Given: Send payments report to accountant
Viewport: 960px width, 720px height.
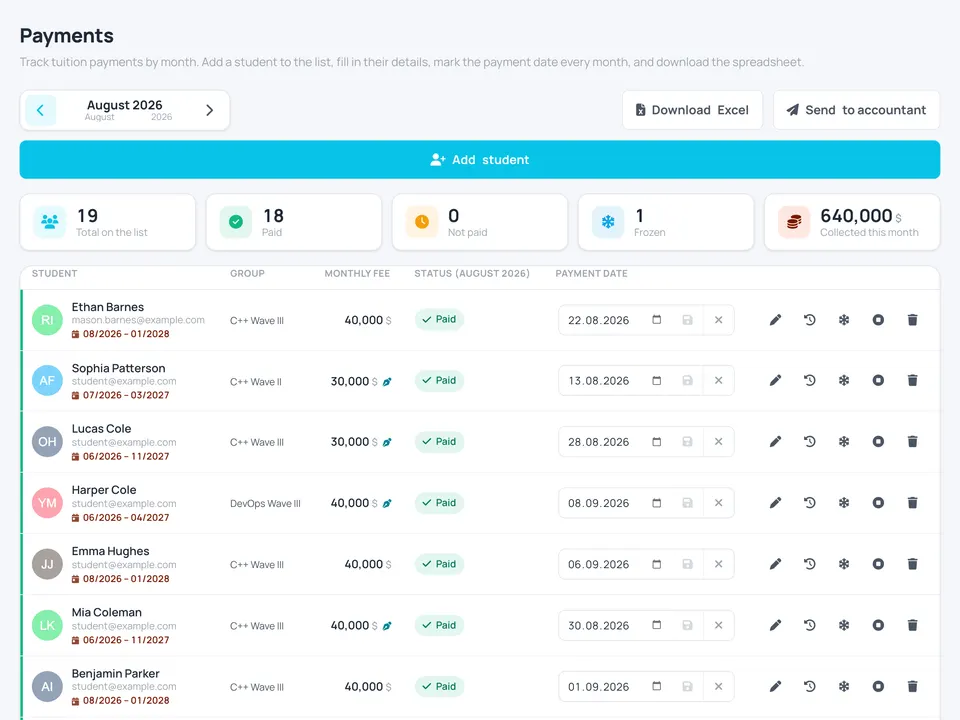Looking at the screenshot, I should pyautogui.click(x=857, y=110).
